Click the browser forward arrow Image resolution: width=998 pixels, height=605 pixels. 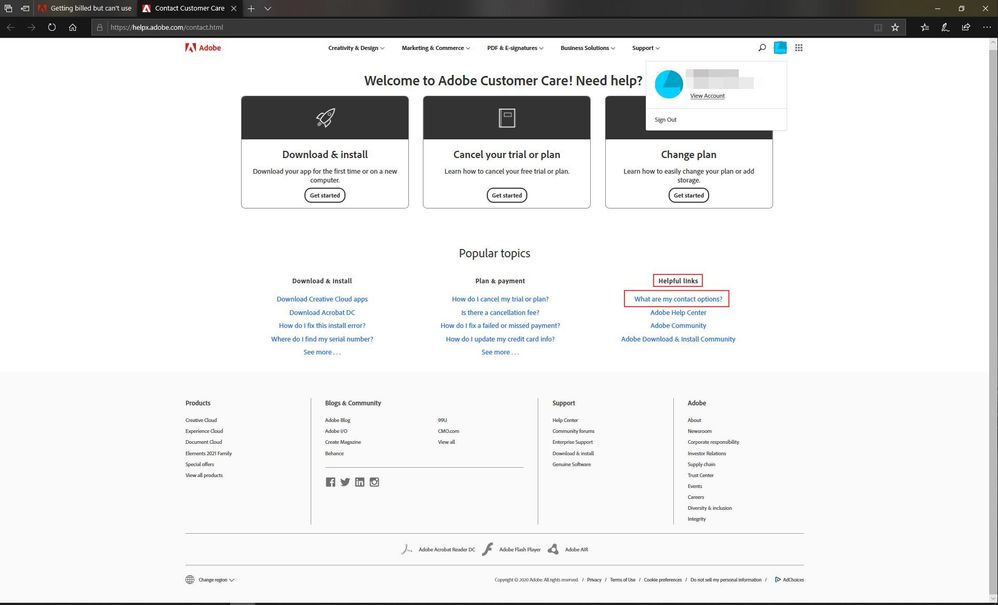[31, 27]
